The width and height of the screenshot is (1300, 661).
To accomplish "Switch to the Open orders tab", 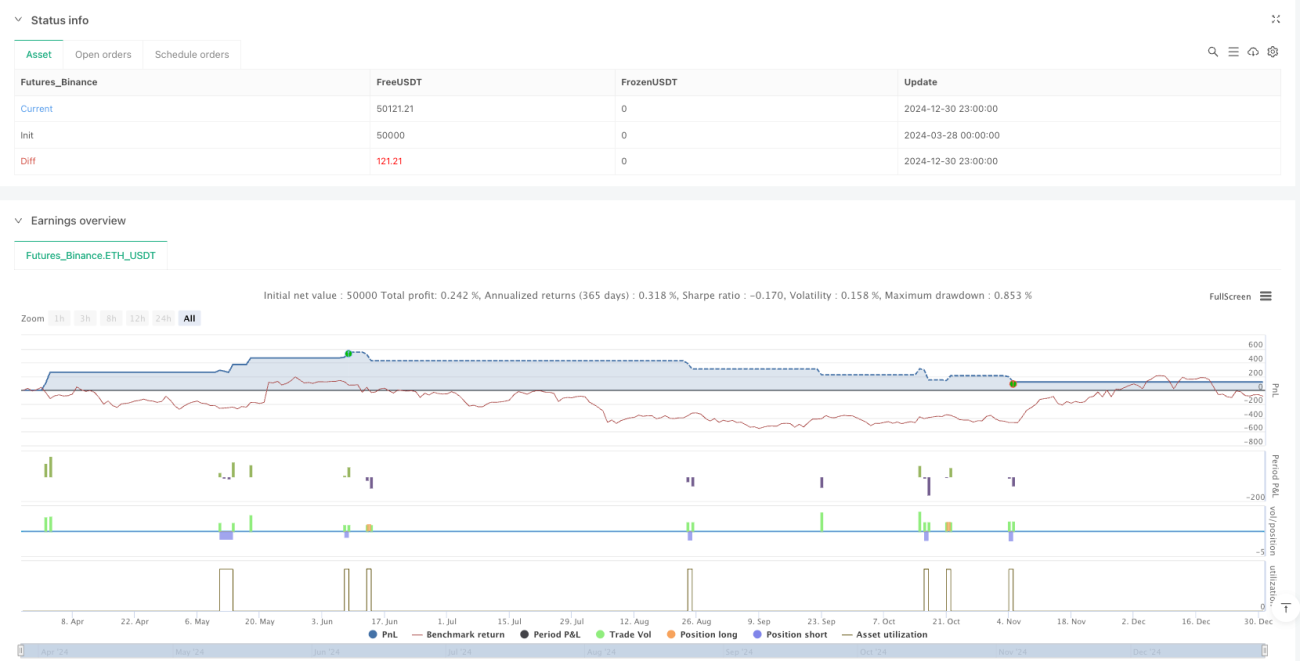I will point(103,54).
